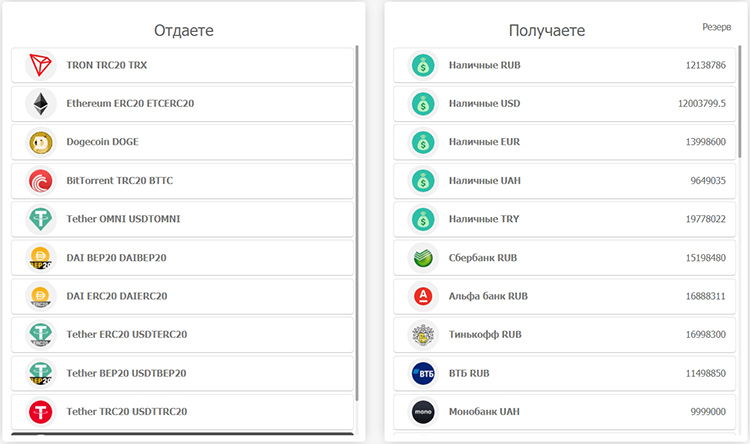Screen dimensions: 750x444
Task: Click the Ethereum diamond logo icon
Action: pos(41,104)
